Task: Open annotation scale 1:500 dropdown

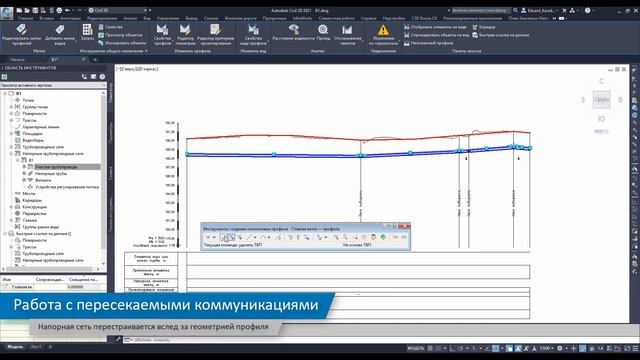Action: tap(547, 349)
